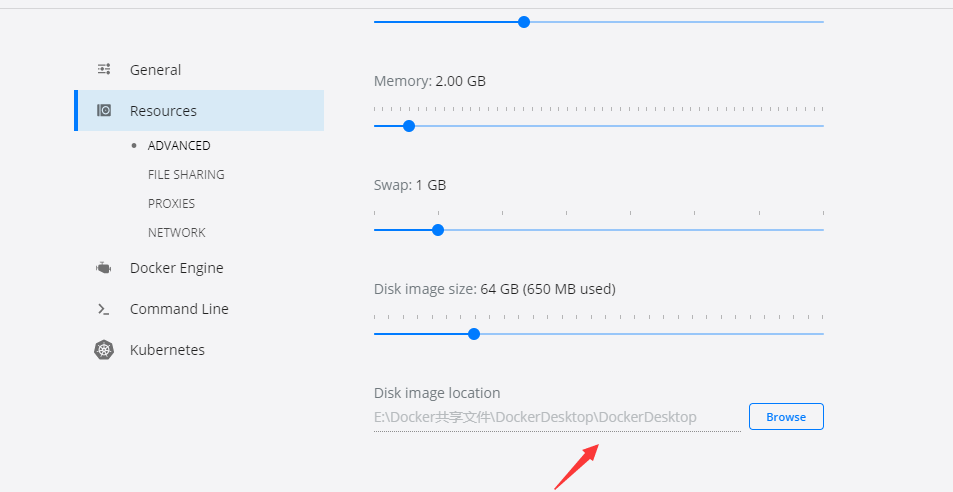Click the Swap slider handle
Viewport: 953px width, 492px height.
pyautogui.click(x=438, y=230)
